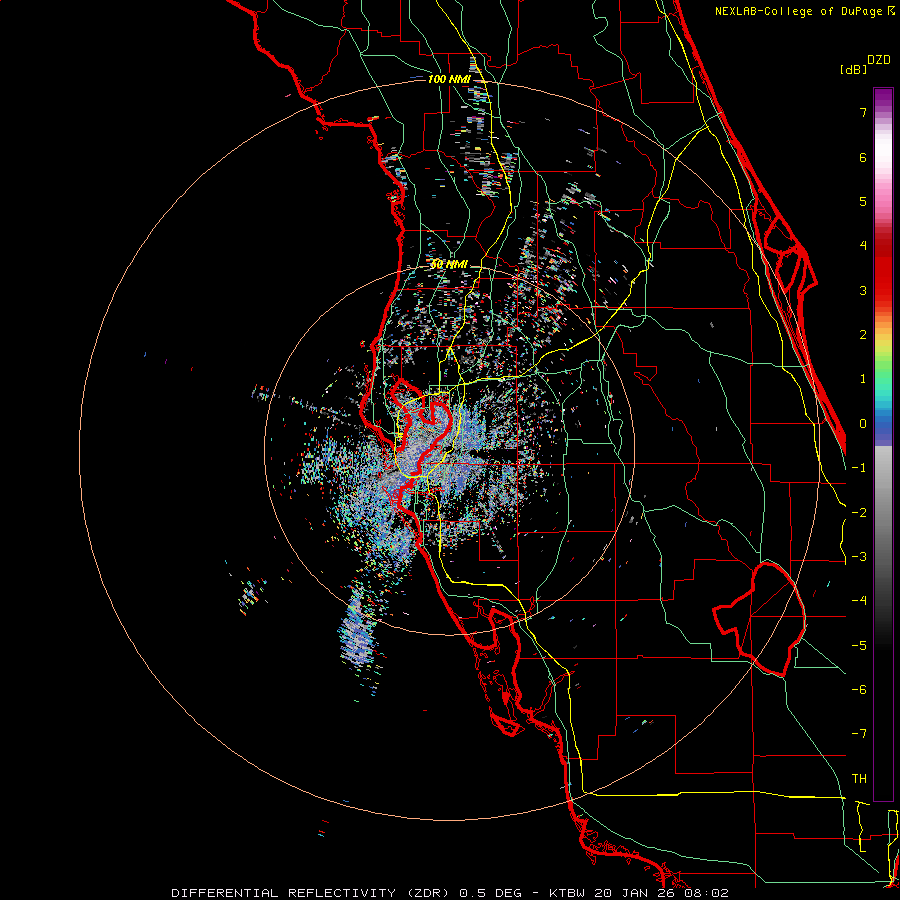
Task: Click the -1 value on color scale
Action: 859,468
